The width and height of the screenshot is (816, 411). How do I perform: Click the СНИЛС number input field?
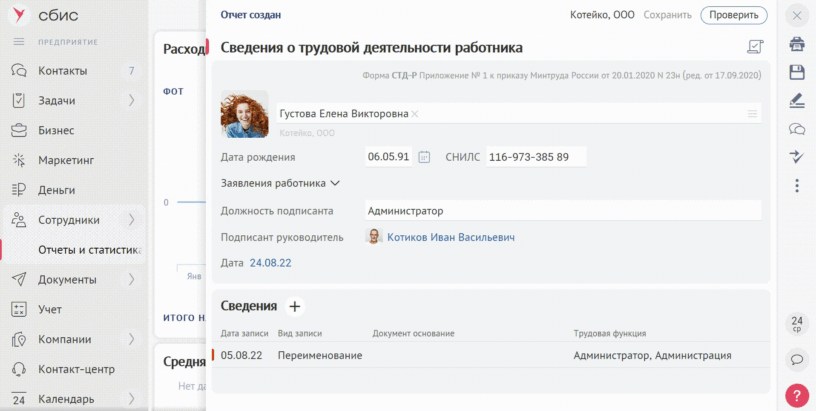coord(535,157)
